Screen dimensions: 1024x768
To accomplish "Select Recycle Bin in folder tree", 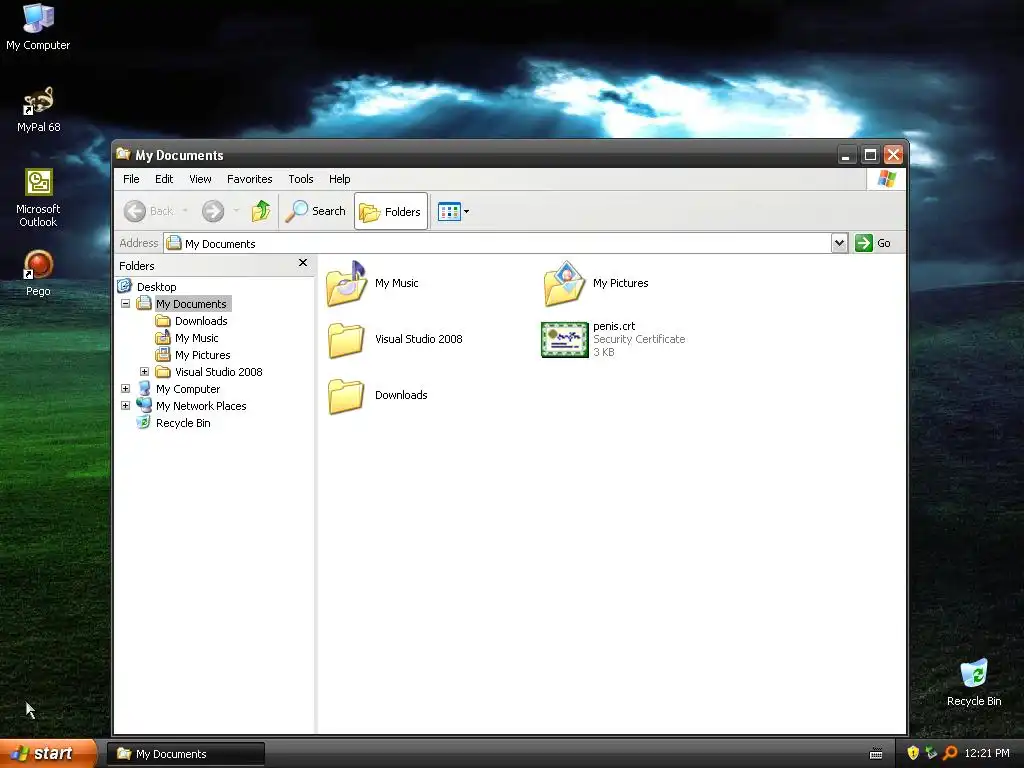I will (x=183, y=423).
